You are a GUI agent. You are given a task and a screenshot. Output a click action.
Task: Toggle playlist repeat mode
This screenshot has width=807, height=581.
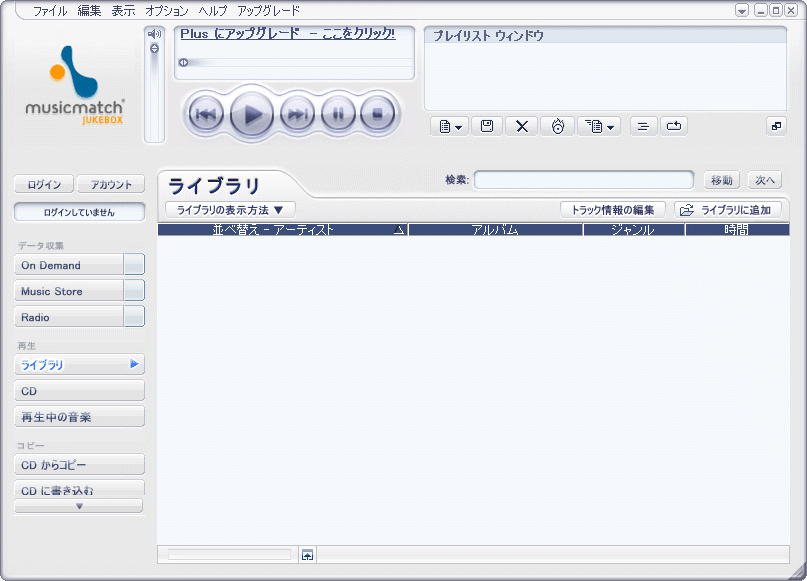(673, 126)
